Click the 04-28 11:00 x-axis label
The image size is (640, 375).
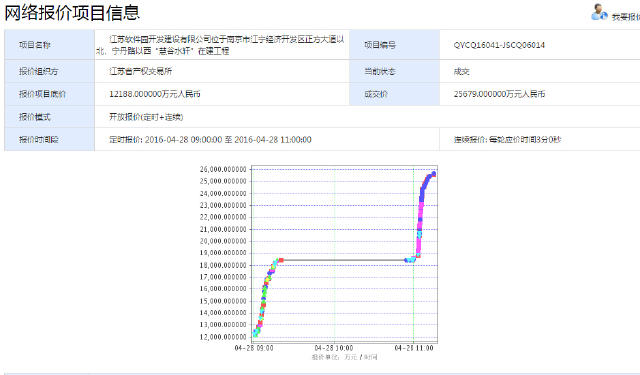414,348
